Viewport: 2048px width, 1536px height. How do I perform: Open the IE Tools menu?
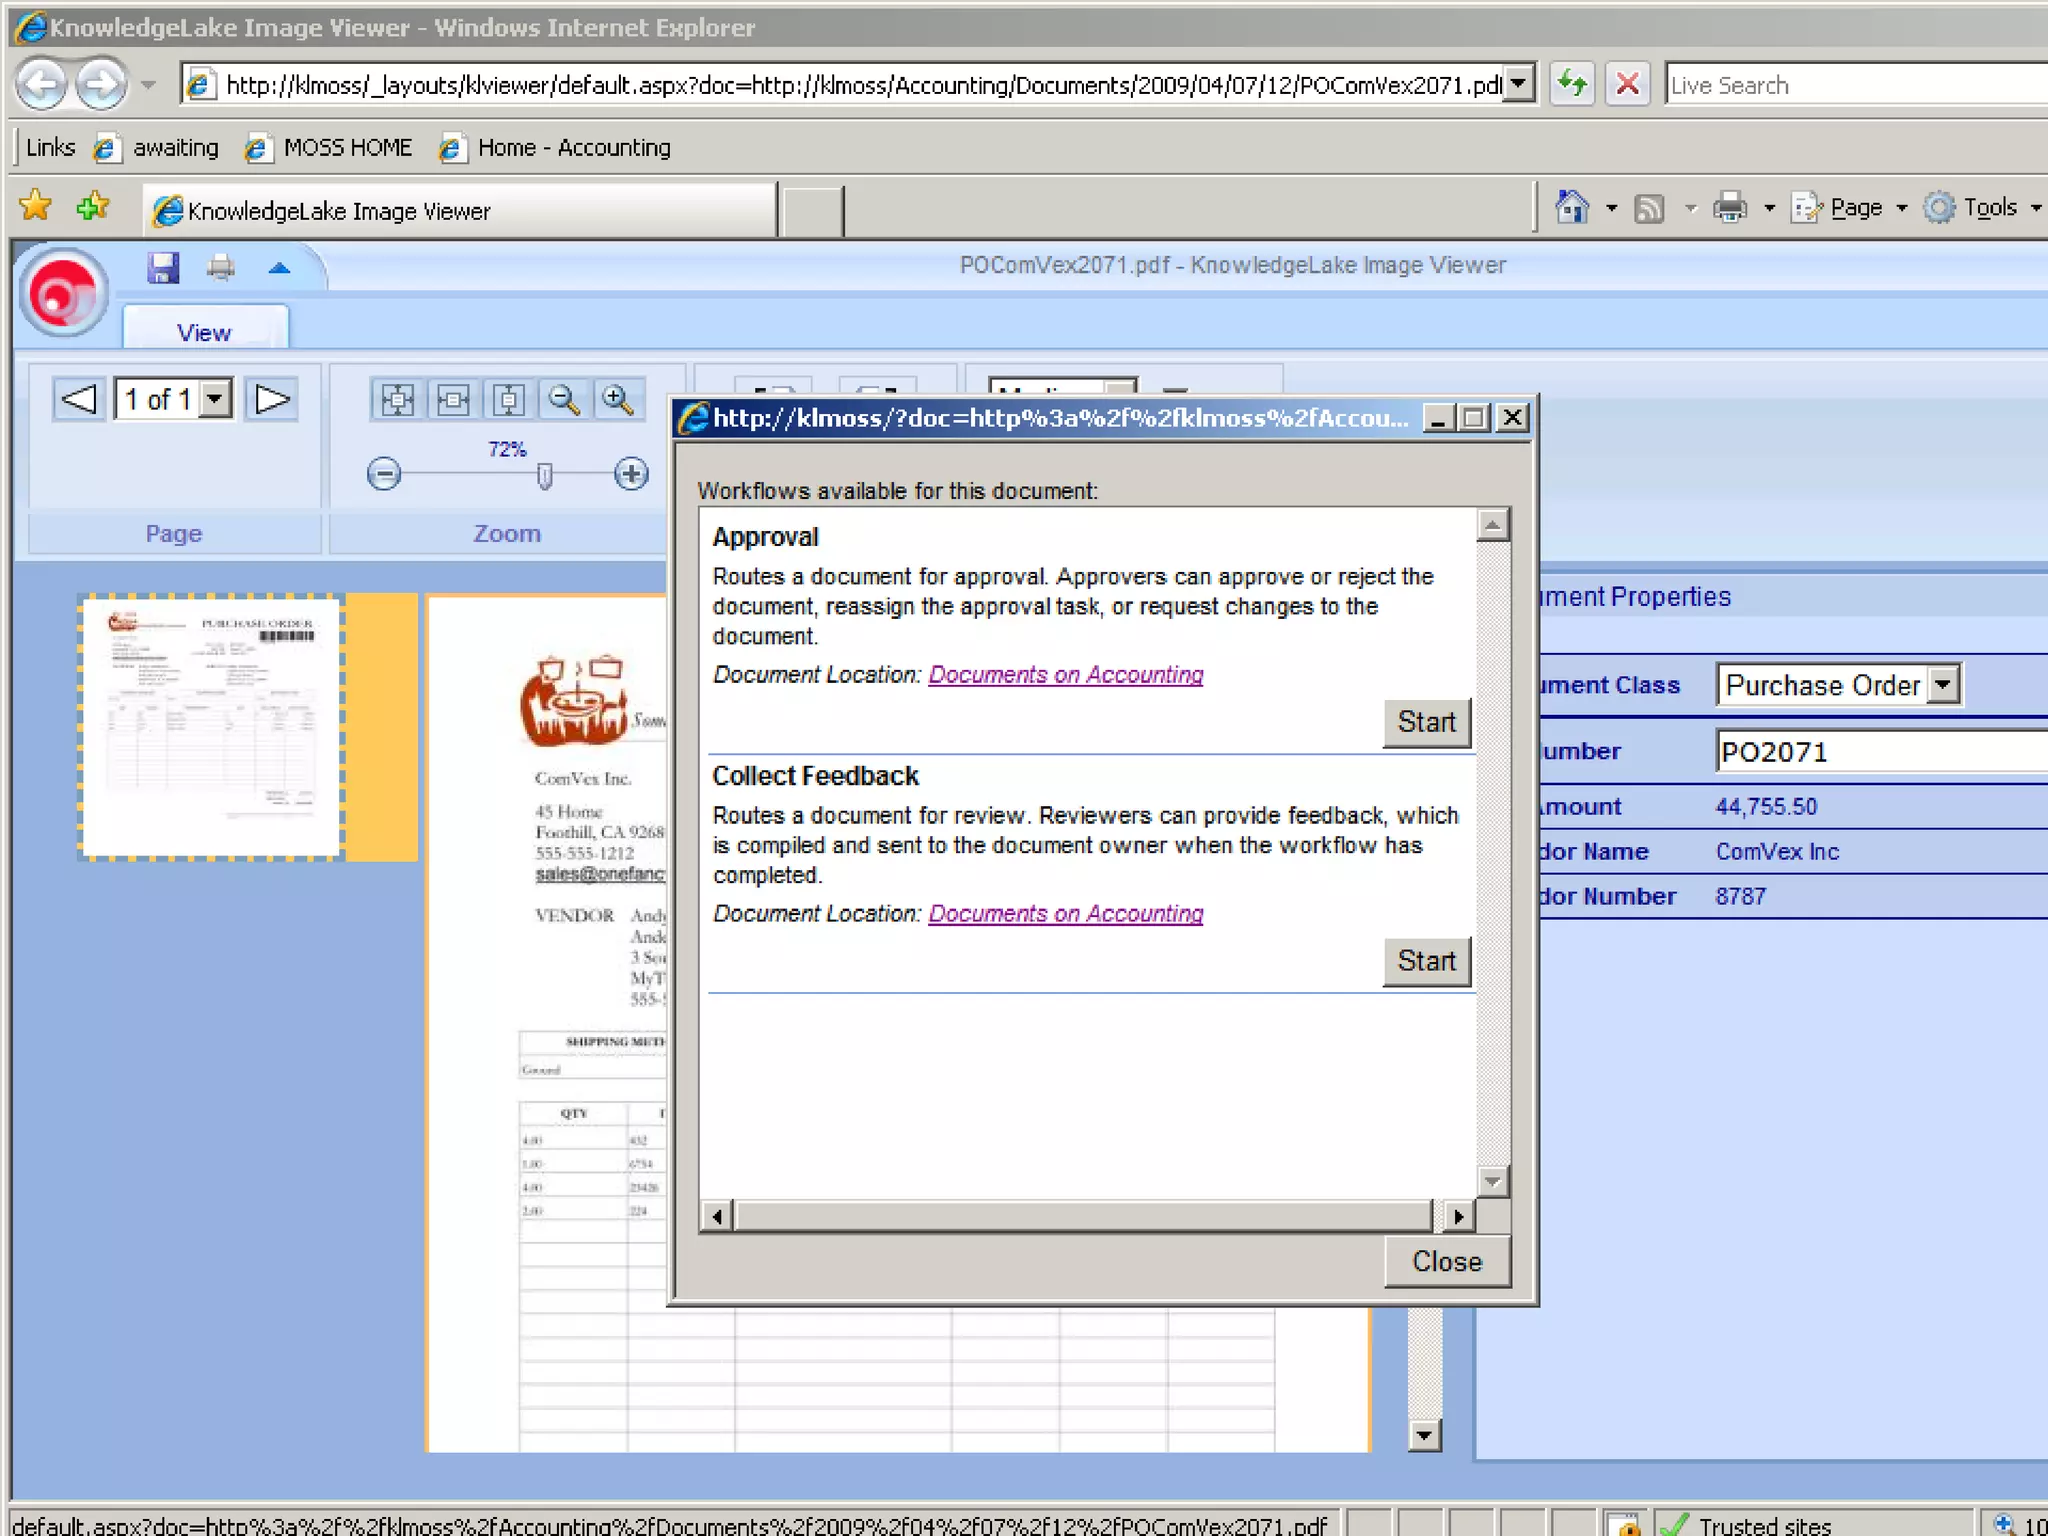[1988, 208]
